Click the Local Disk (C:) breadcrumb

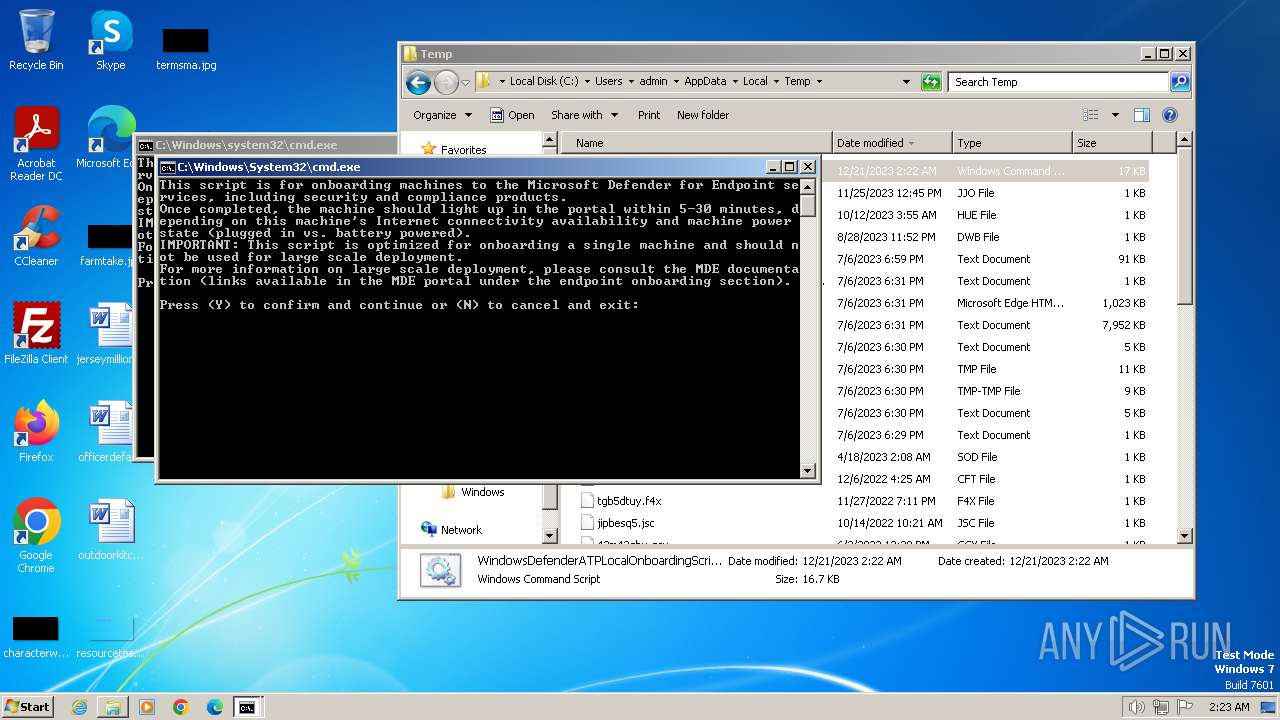coord(544,82)
